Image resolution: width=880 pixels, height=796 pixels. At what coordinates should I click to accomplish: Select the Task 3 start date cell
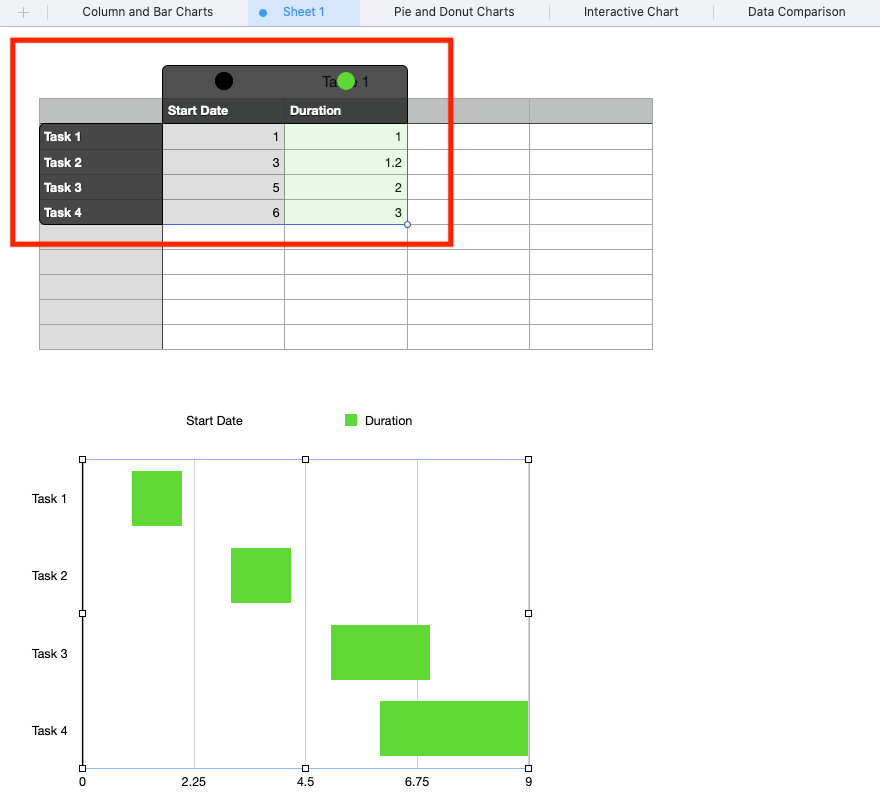click(x=223, y=187)
